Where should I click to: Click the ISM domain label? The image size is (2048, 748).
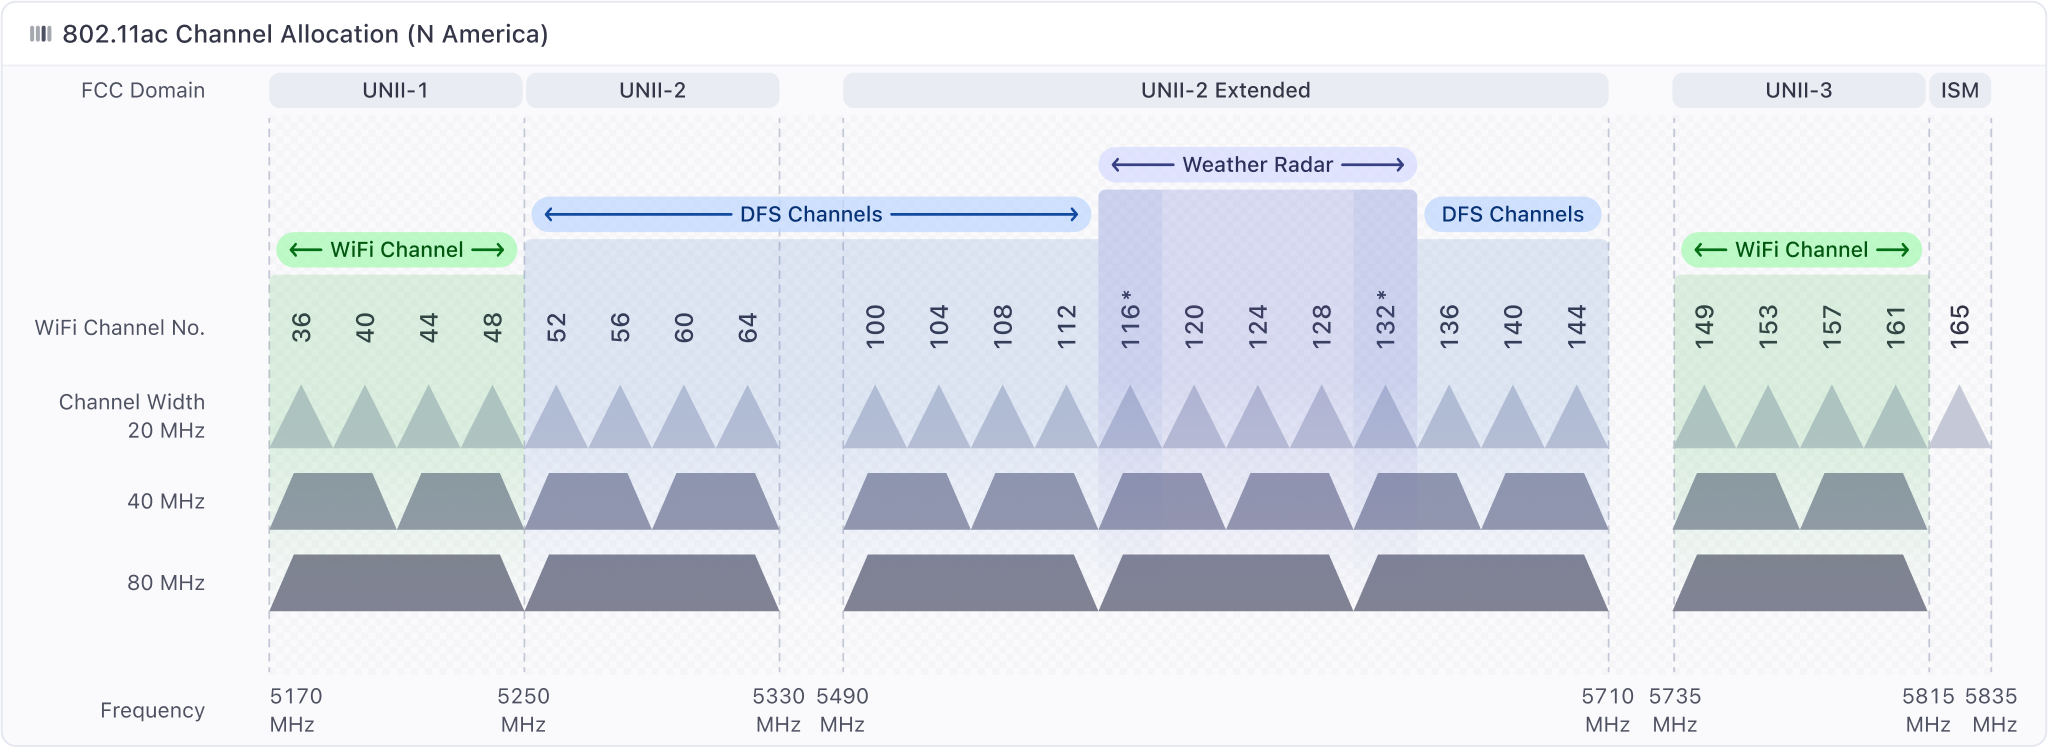[1959, 90]
